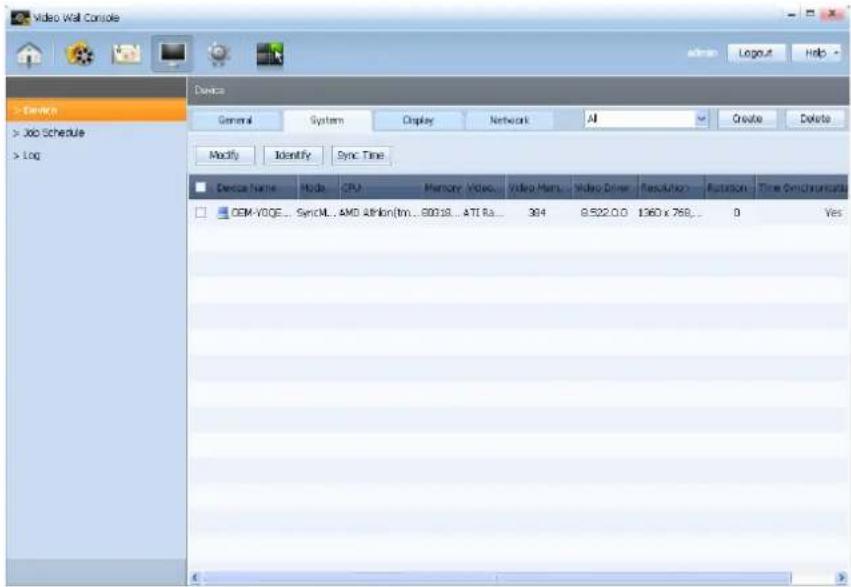The width and height of the screenshot is (851, 587).
Task: Click the Logout button
Action: [755, 53]
